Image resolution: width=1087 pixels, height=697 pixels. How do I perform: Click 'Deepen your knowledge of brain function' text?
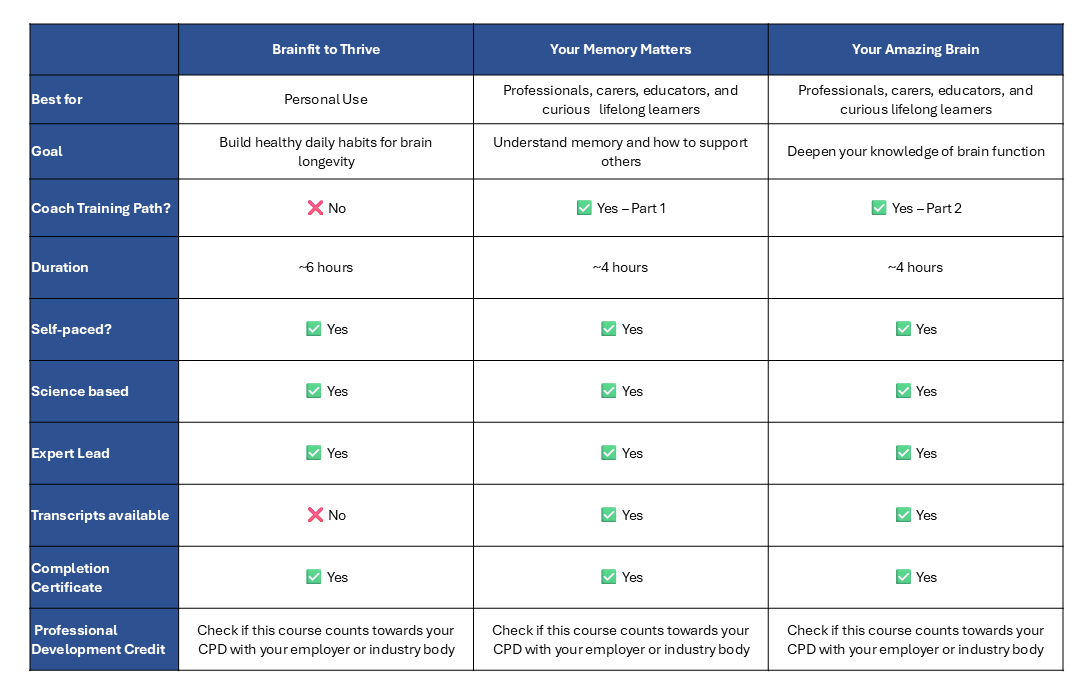click(x=915, y=152)
